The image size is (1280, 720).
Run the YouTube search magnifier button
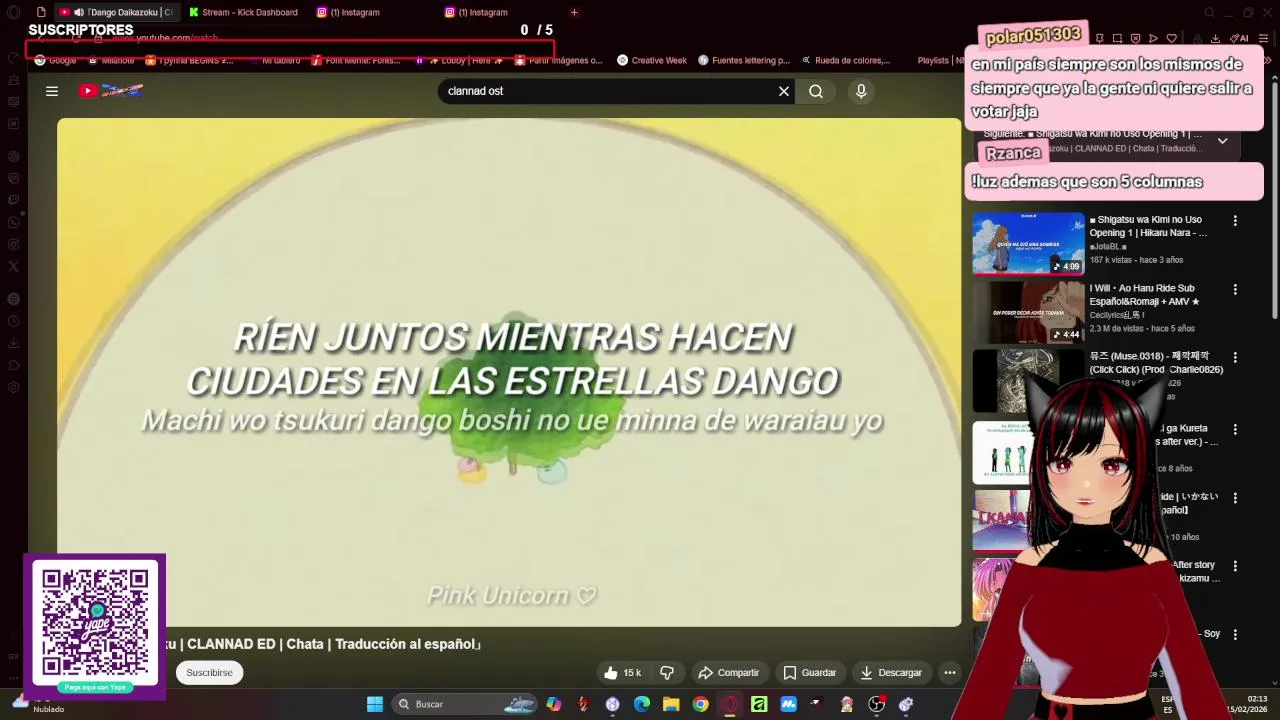(x=816, y=91)
